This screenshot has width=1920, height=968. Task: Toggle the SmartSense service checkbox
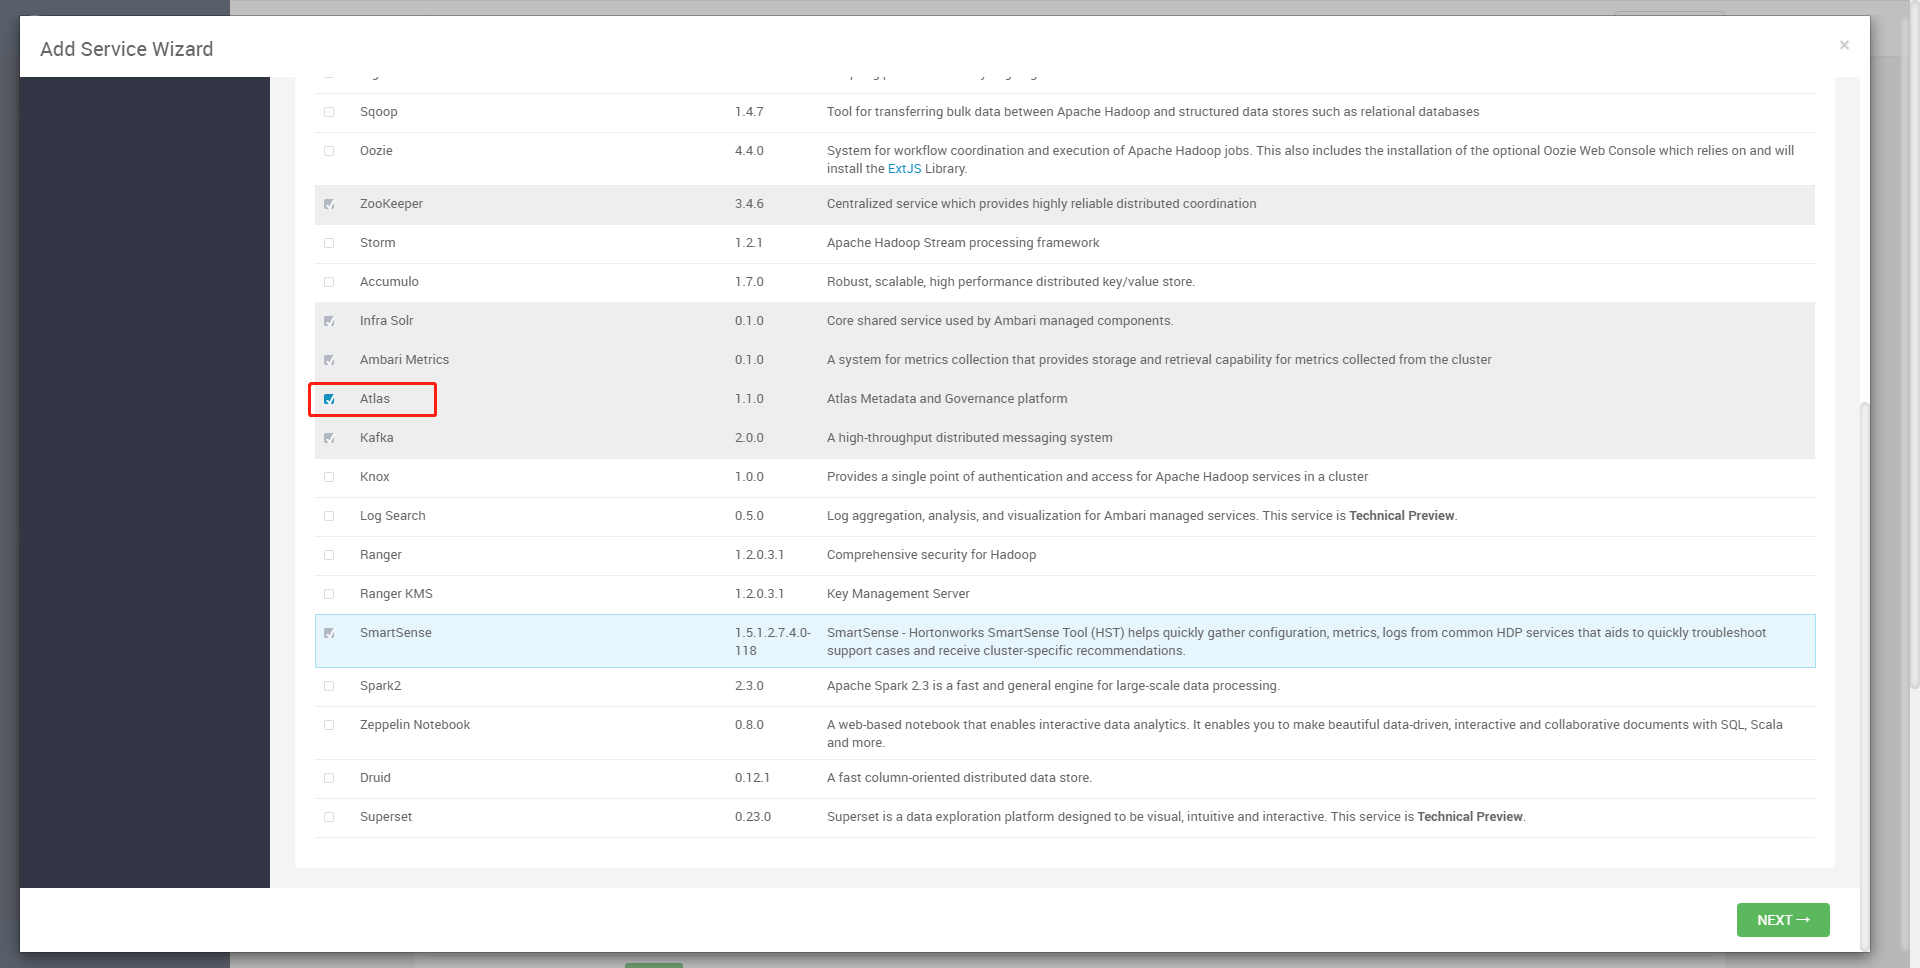click(x=329, y=633)
